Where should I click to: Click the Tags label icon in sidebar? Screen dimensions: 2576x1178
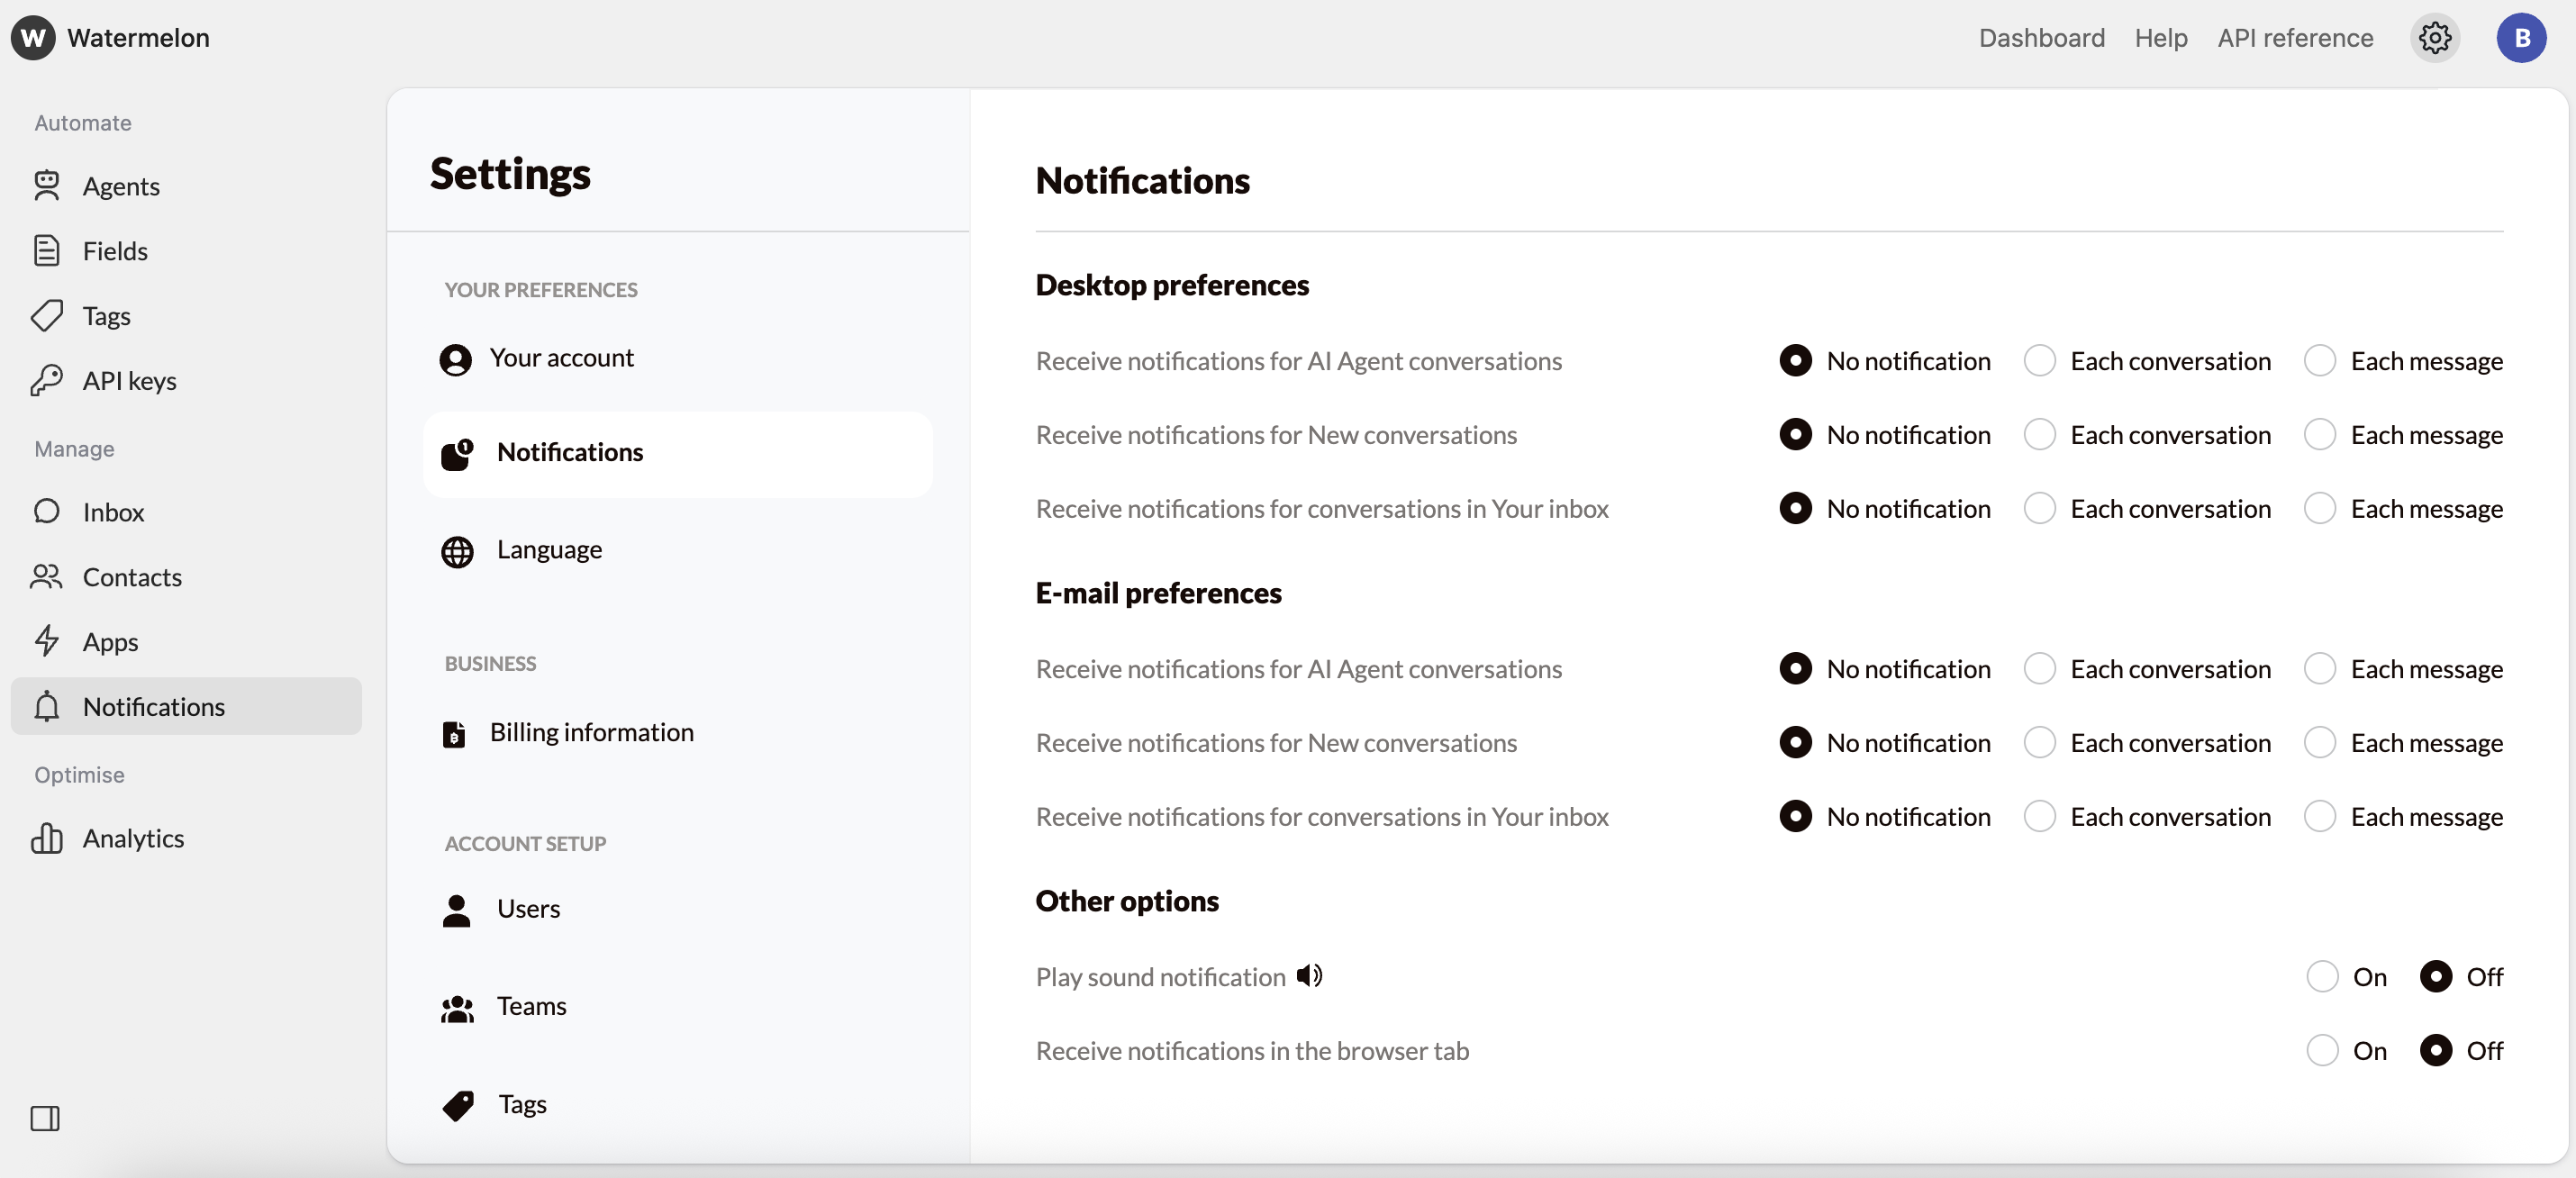(x=48, y=315)
